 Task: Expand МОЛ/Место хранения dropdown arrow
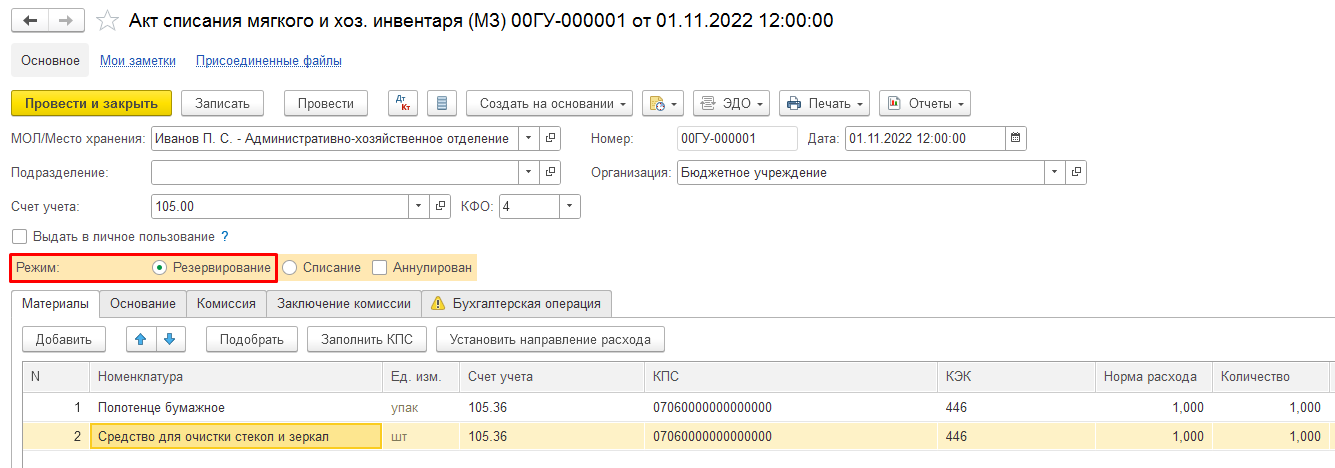point(529,138)
